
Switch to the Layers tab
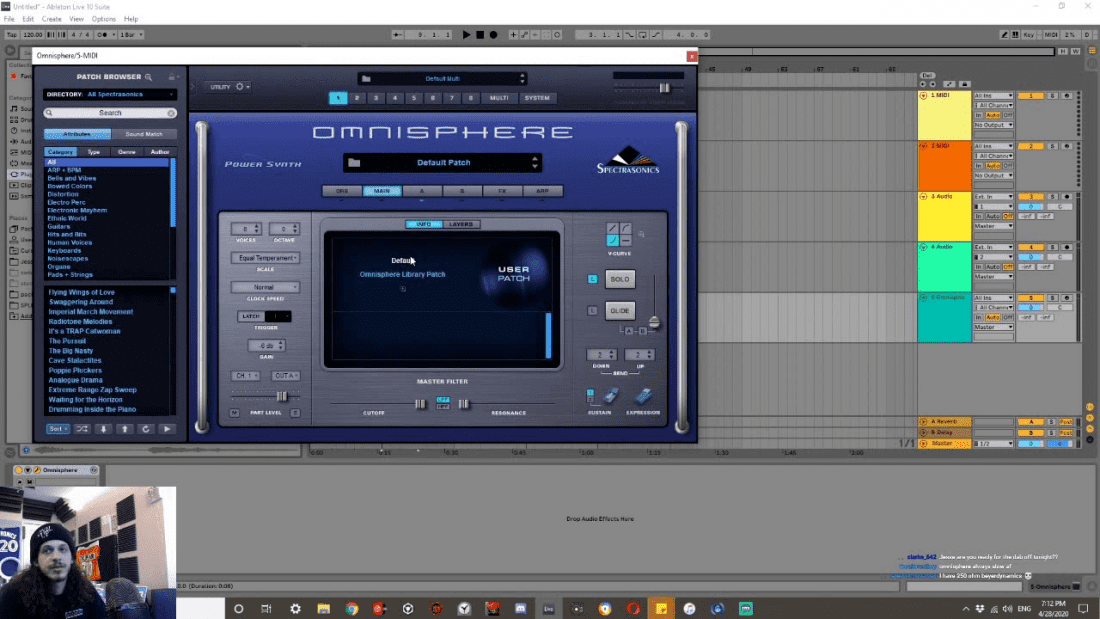click(461, 225)
